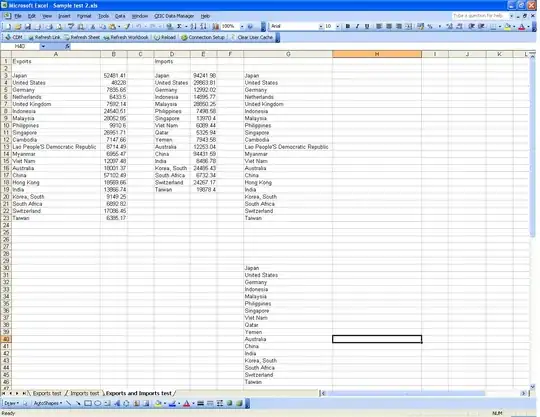This screenshot has width=540, height=417.
Task: Click the Print icon in toolbar
Action: [49, 26]
